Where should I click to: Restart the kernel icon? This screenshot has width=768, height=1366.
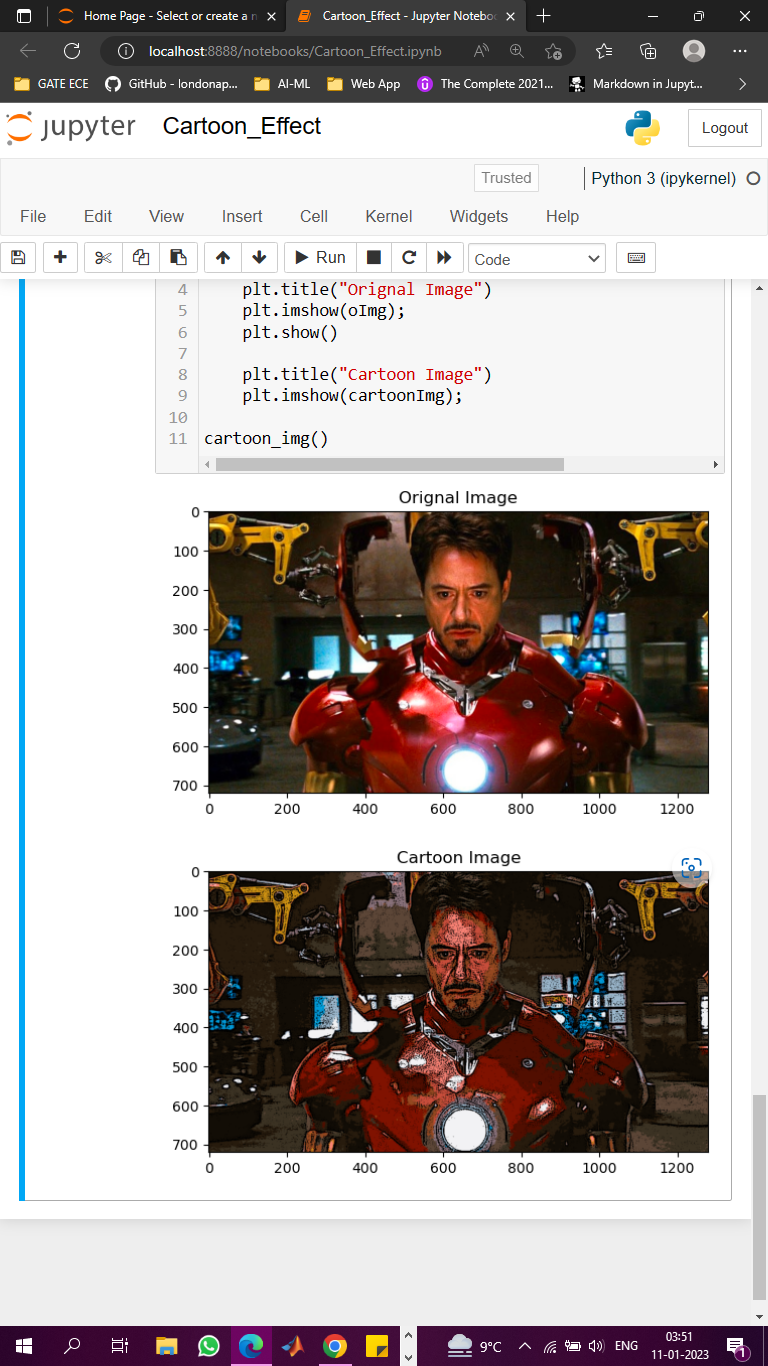(409, 258)
